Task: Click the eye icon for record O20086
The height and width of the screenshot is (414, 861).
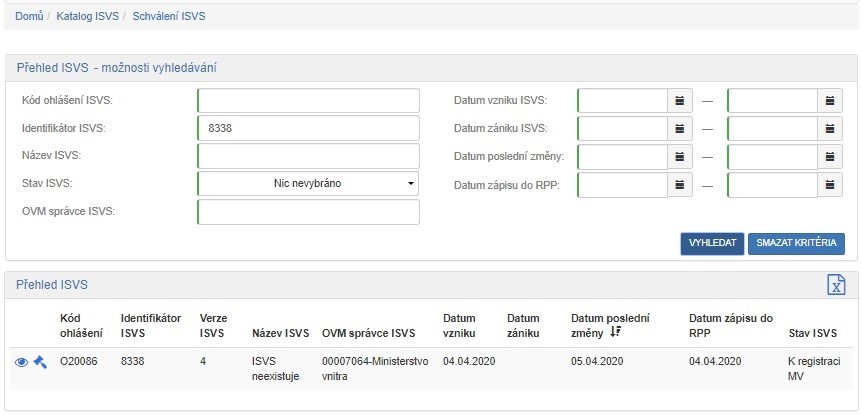Action: (x=21, y=362)
